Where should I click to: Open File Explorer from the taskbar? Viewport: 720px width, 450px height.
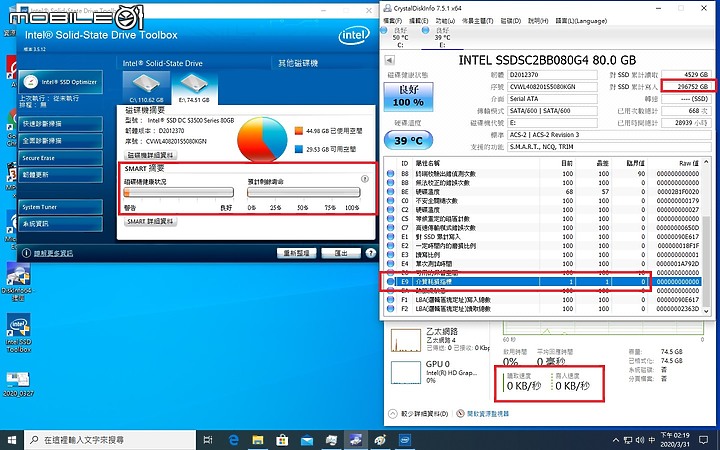[258, 440]
